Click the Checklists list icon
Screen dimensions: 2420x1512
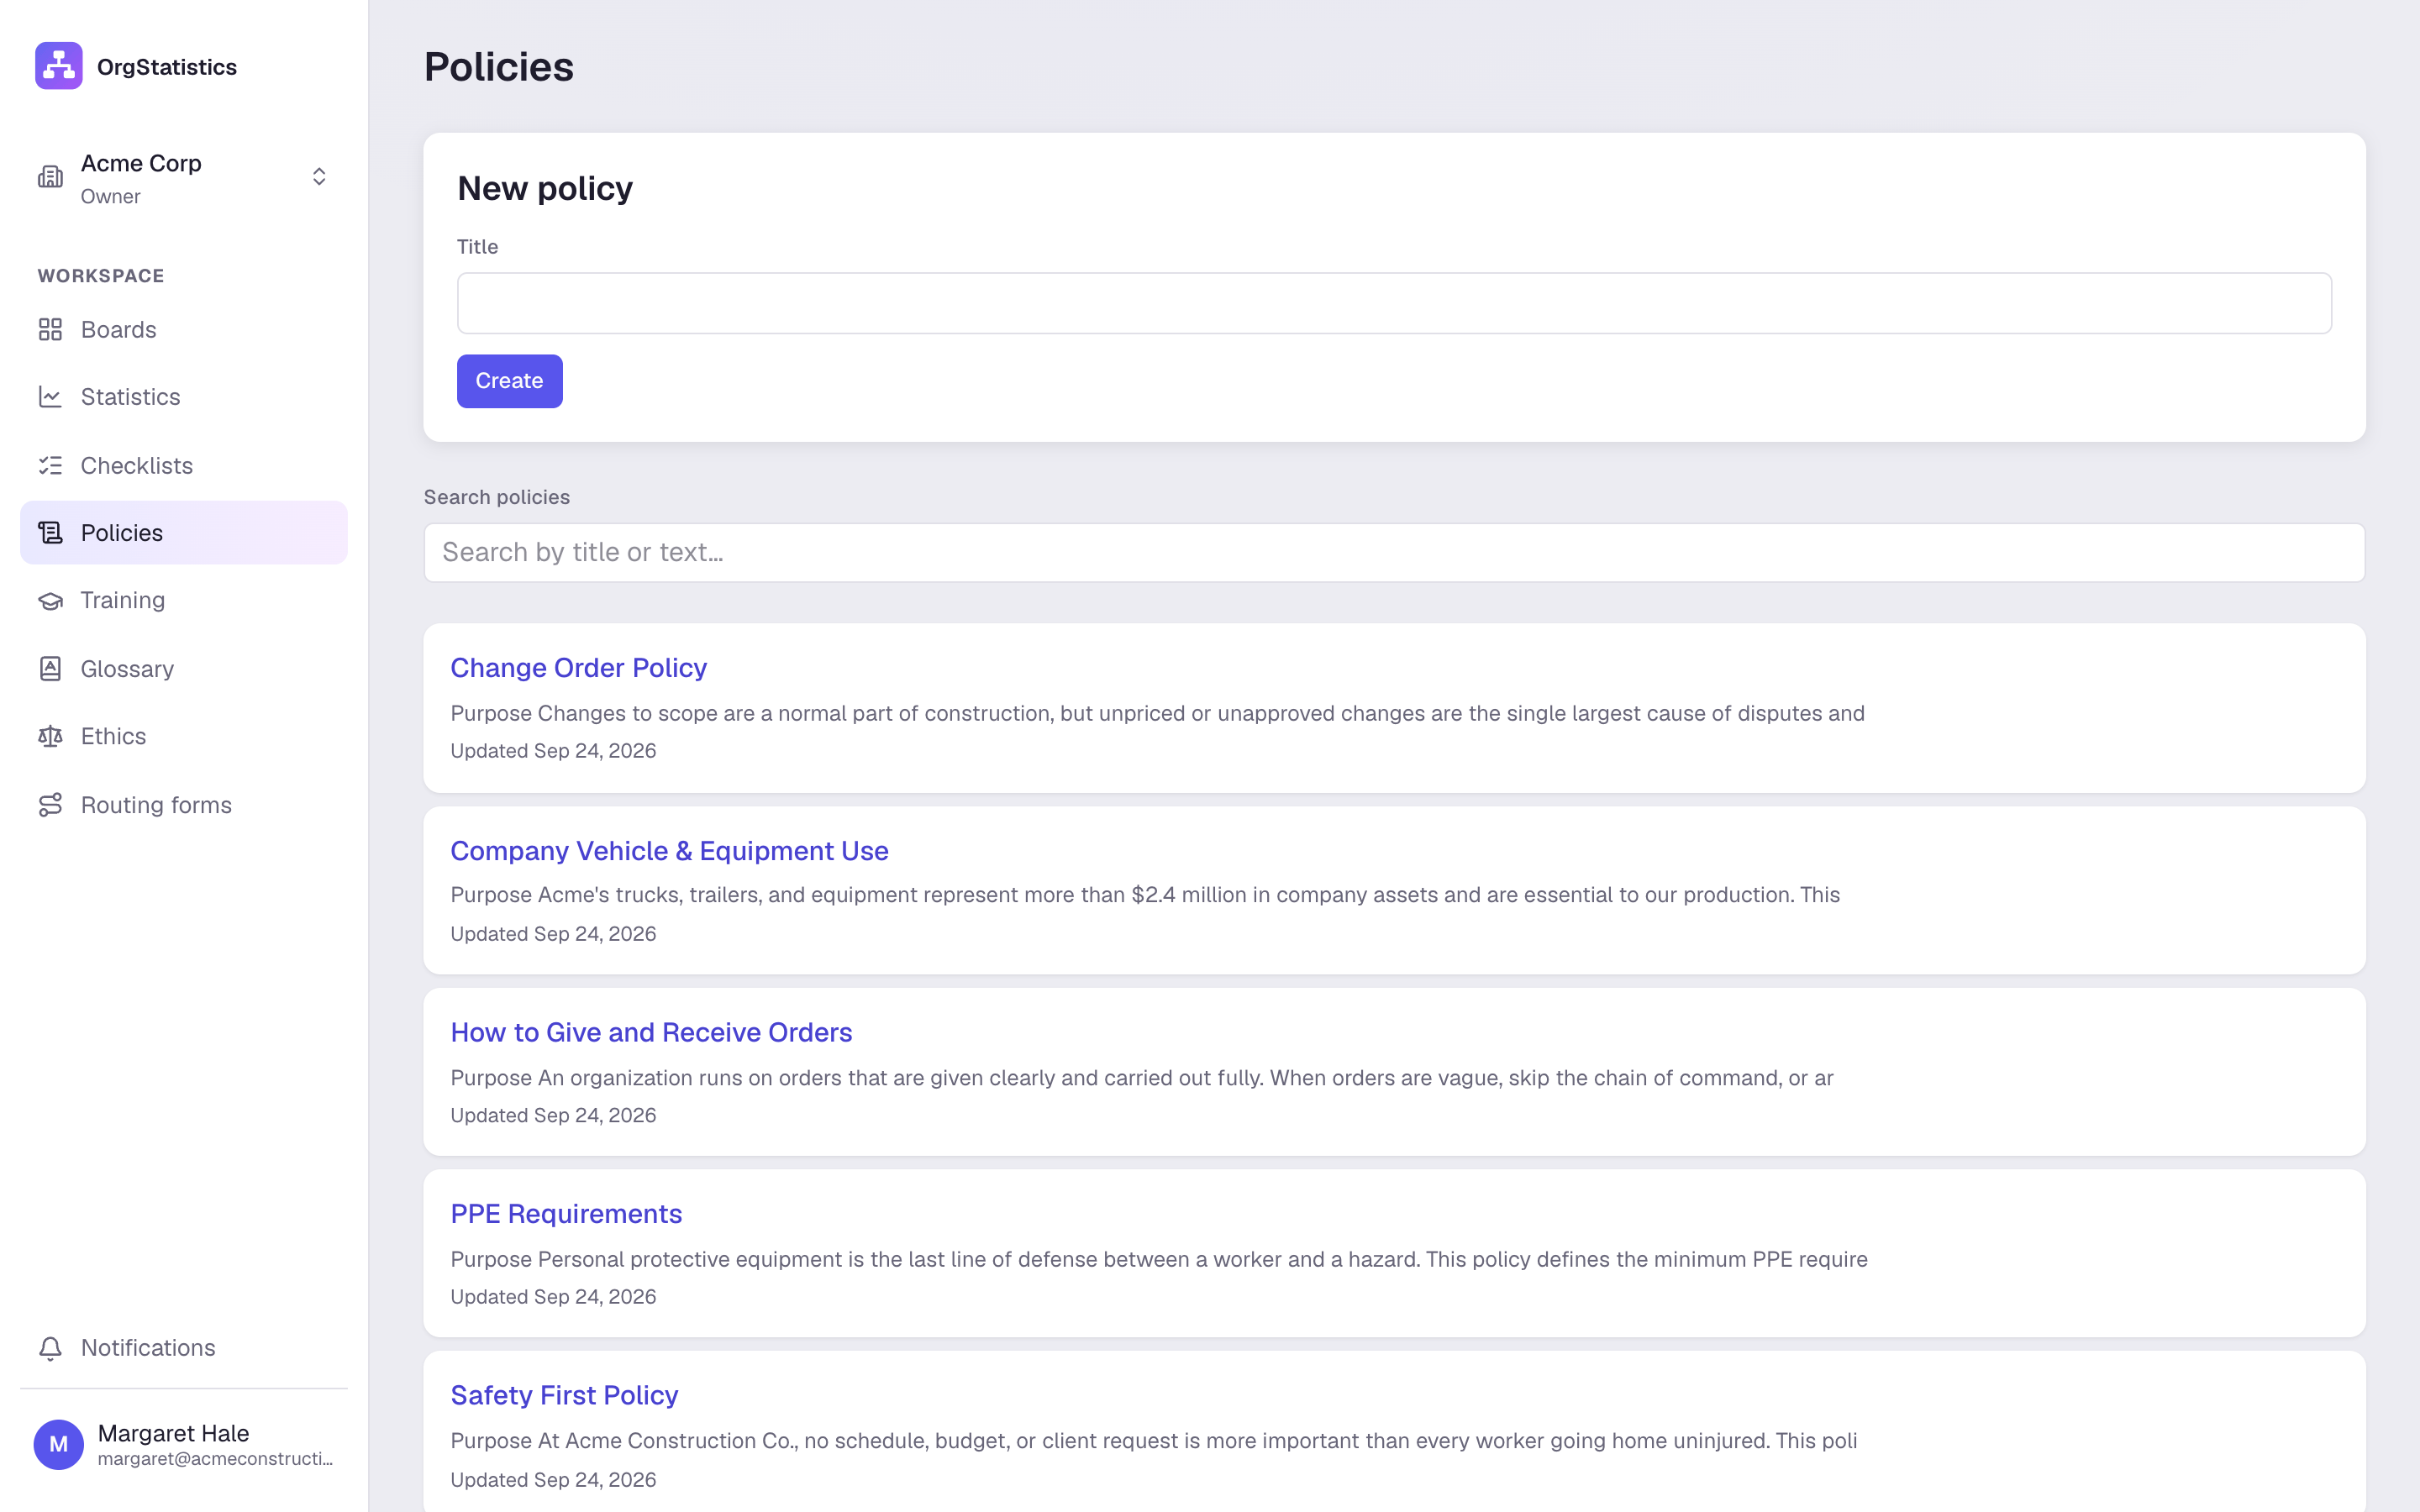point(50,465)
